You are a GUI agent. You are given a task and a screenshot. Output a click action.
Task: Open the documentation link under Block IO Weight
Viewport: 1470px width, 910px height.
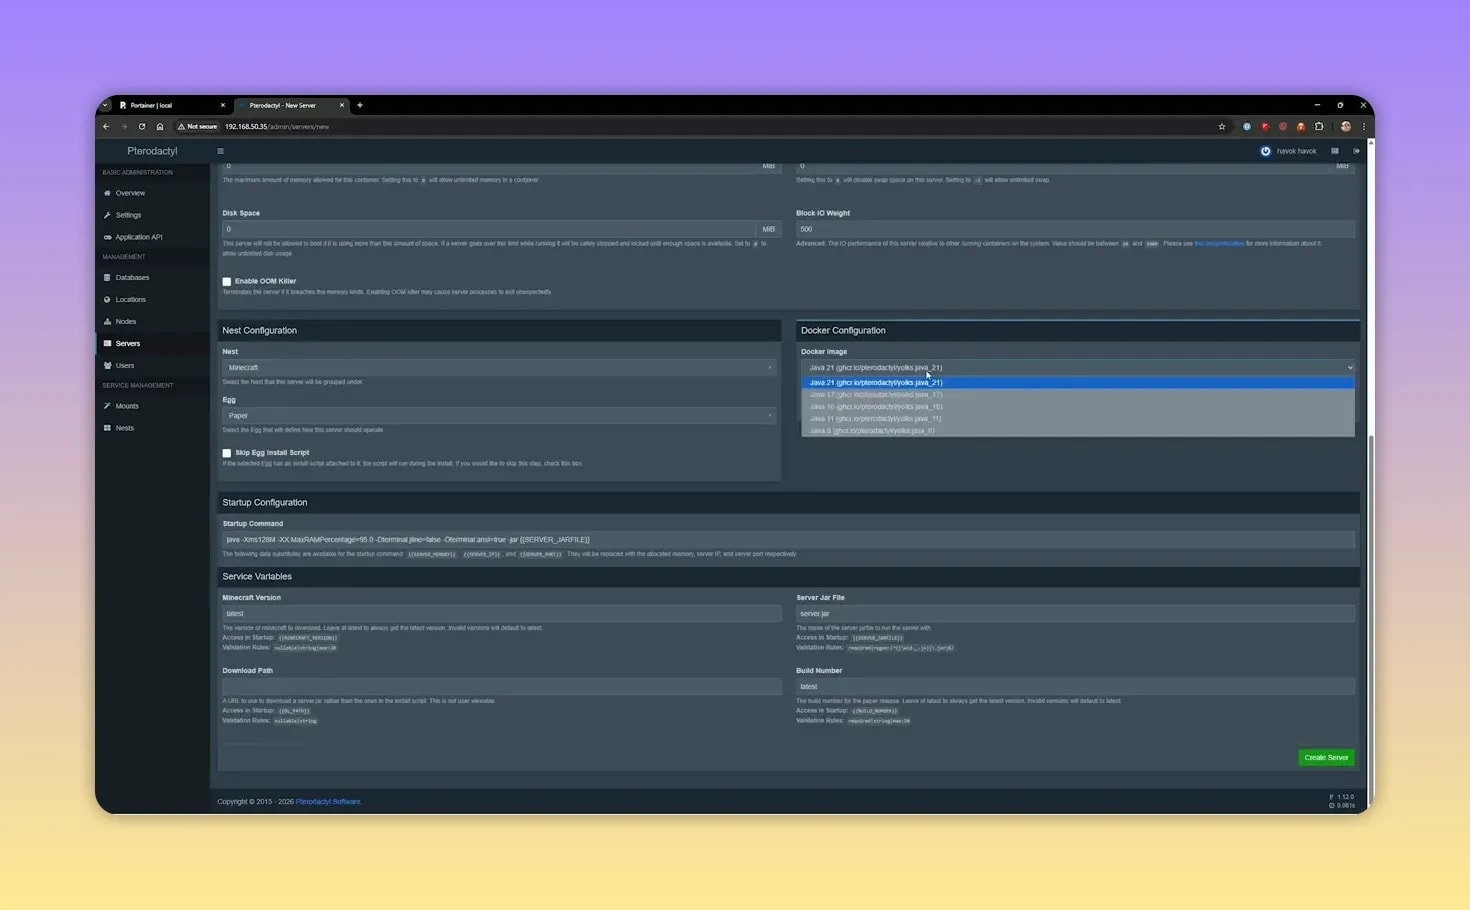(x=1219, y=243)
